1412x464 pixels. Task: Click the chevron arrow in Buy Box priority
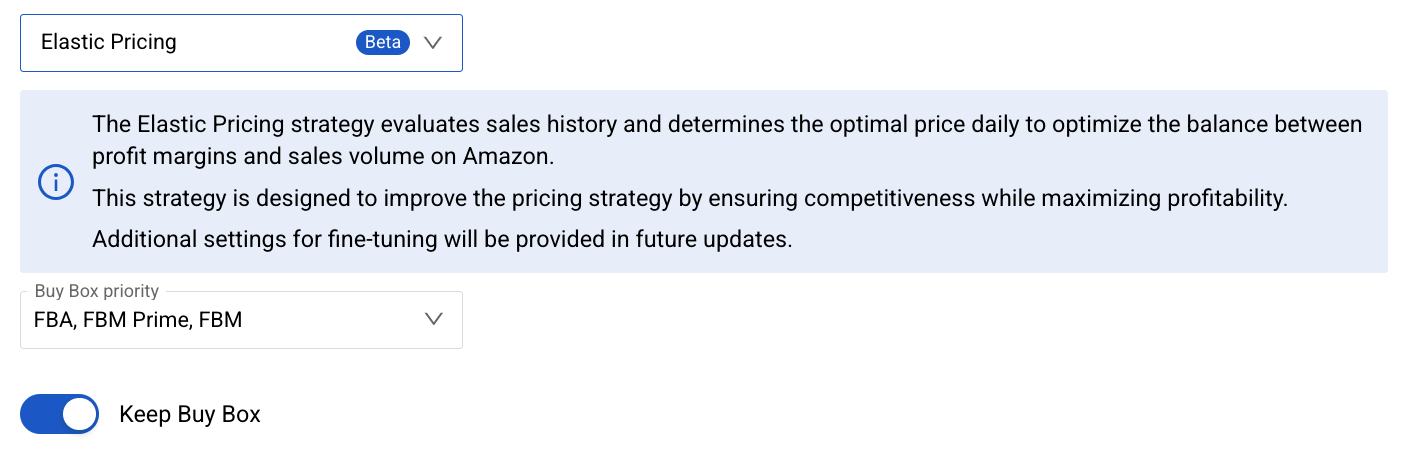pyautogui.click(x=433, y=320)
